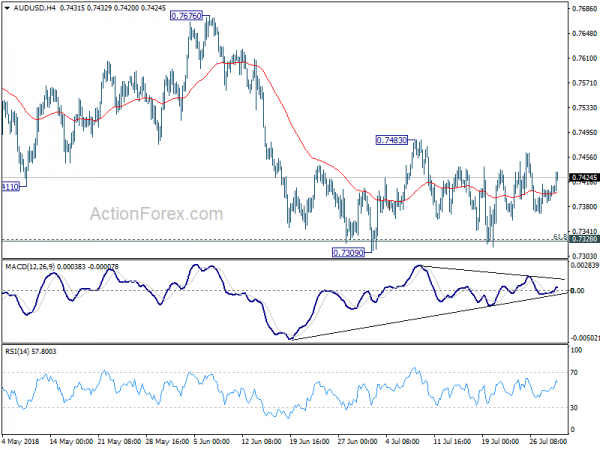Viewport: 600px width, 450px height.
Task: Click the 0.73280 level marker on price axis
Action: [584, 239]
